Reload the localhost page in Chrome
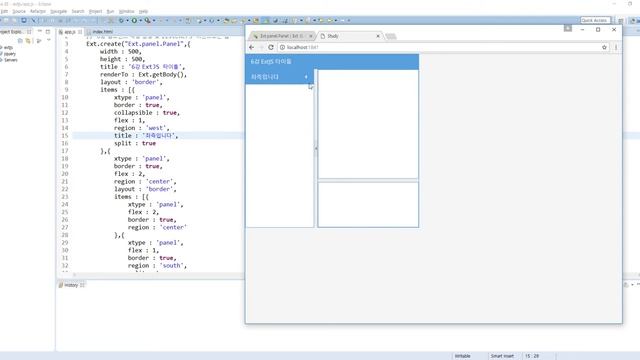 (271, 47)
